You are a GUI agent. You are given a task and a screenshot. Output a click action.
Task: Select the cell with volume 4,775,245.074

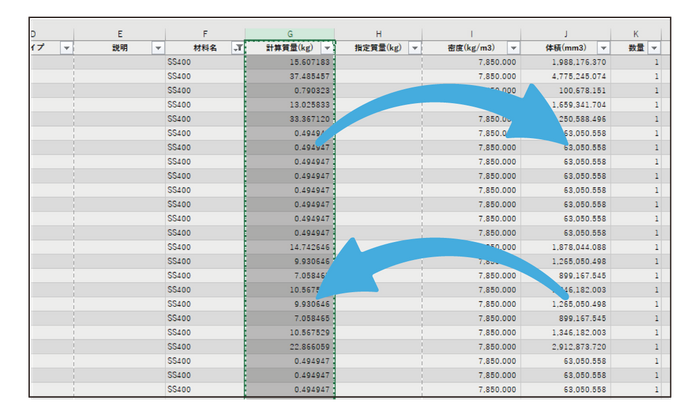pos(565,76)
